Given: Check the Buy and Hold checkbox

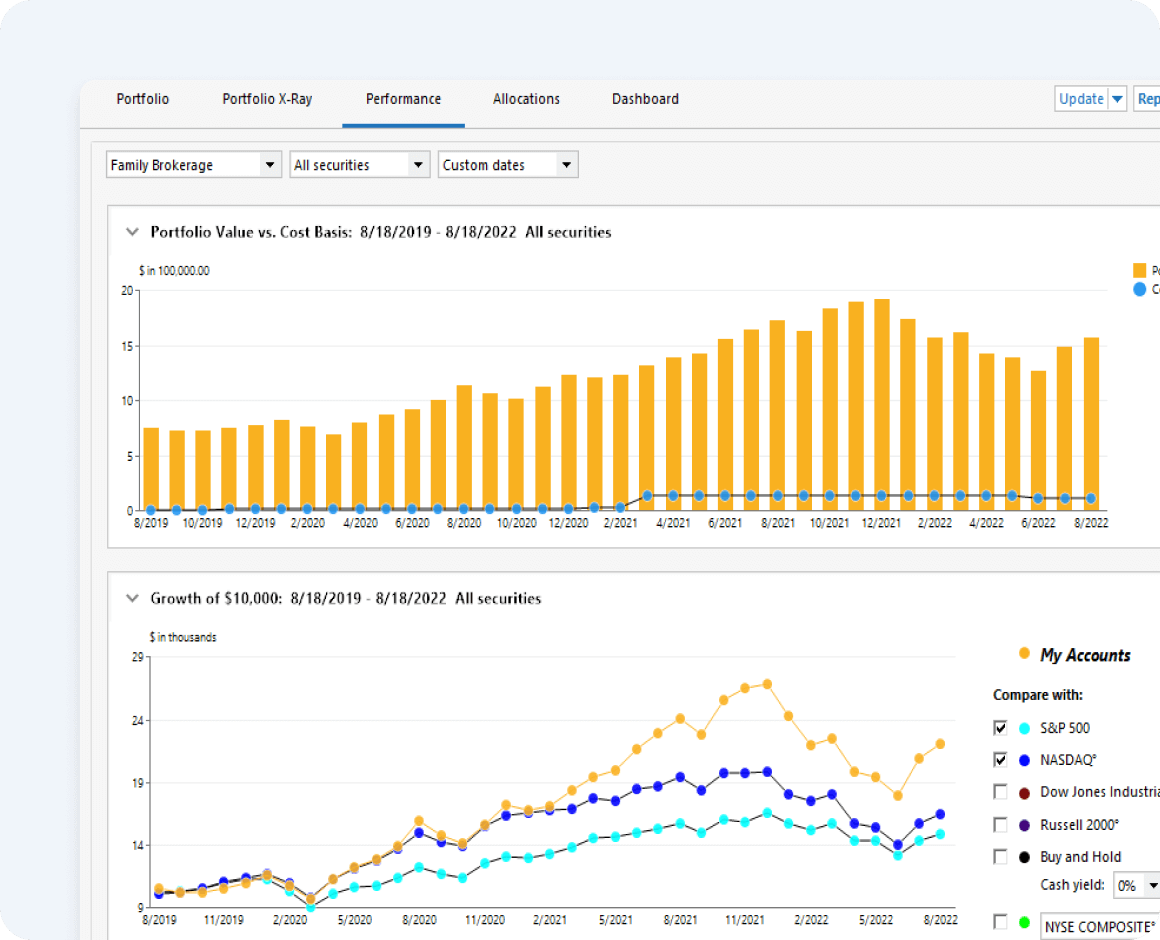Looking at the screenshot, I should coord(1000,856).
